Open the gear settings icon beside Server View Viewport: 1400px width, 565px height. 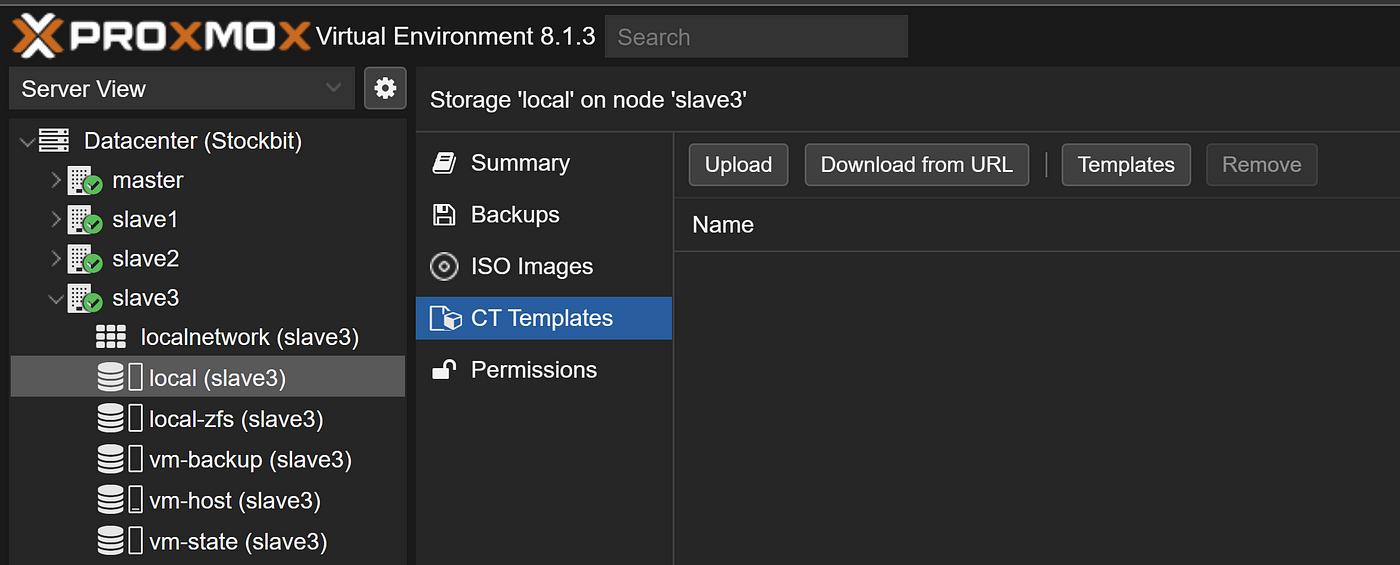click(385, 88)
